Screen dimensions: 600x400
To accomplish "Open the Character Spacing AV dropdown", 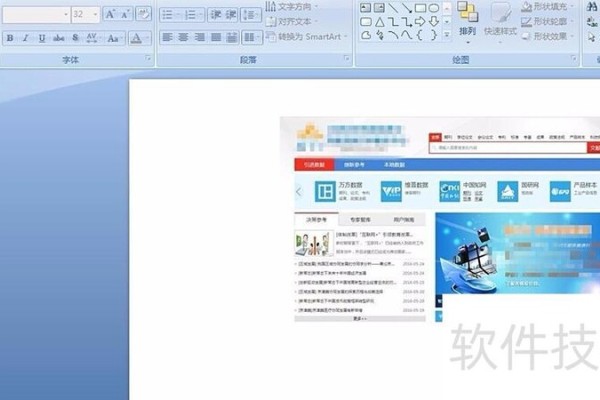I will click(x=93, y=38).
